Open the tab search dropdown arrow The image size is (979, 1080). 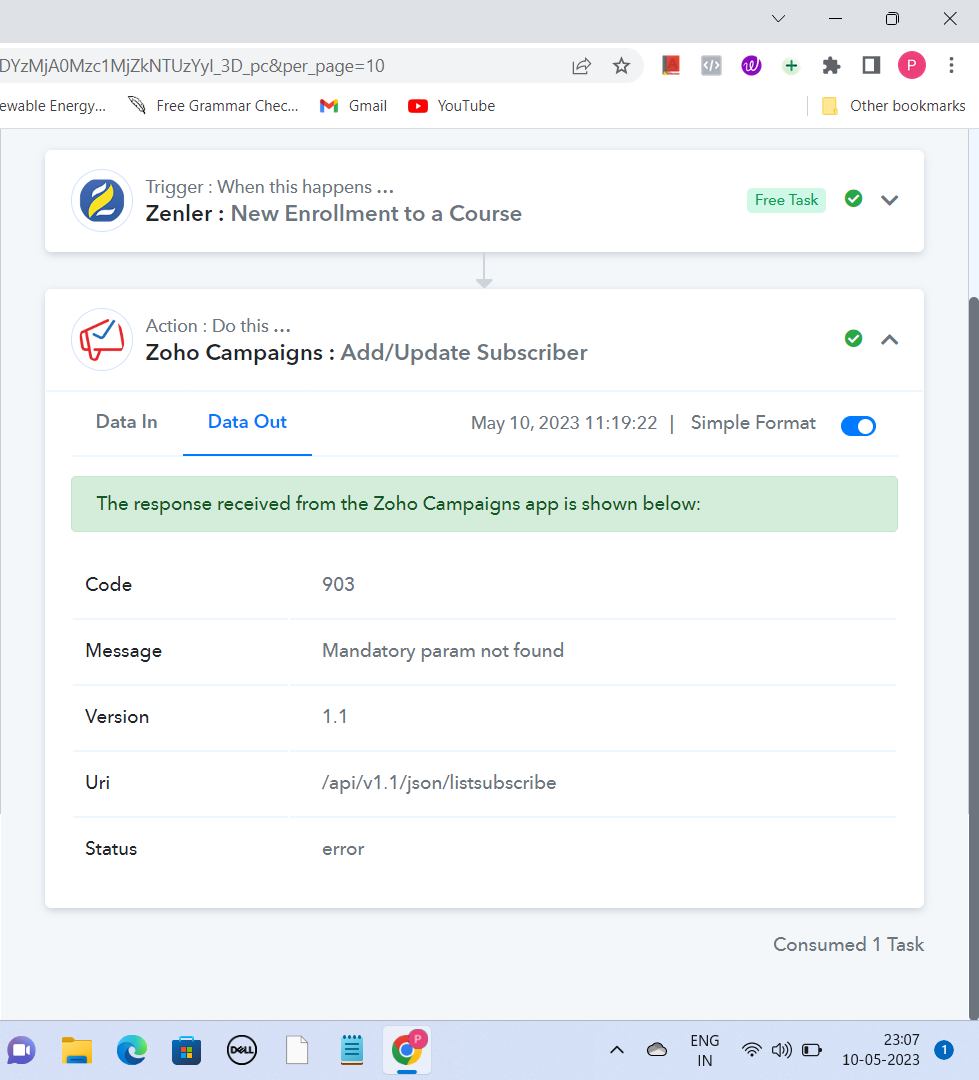(779, 19)
